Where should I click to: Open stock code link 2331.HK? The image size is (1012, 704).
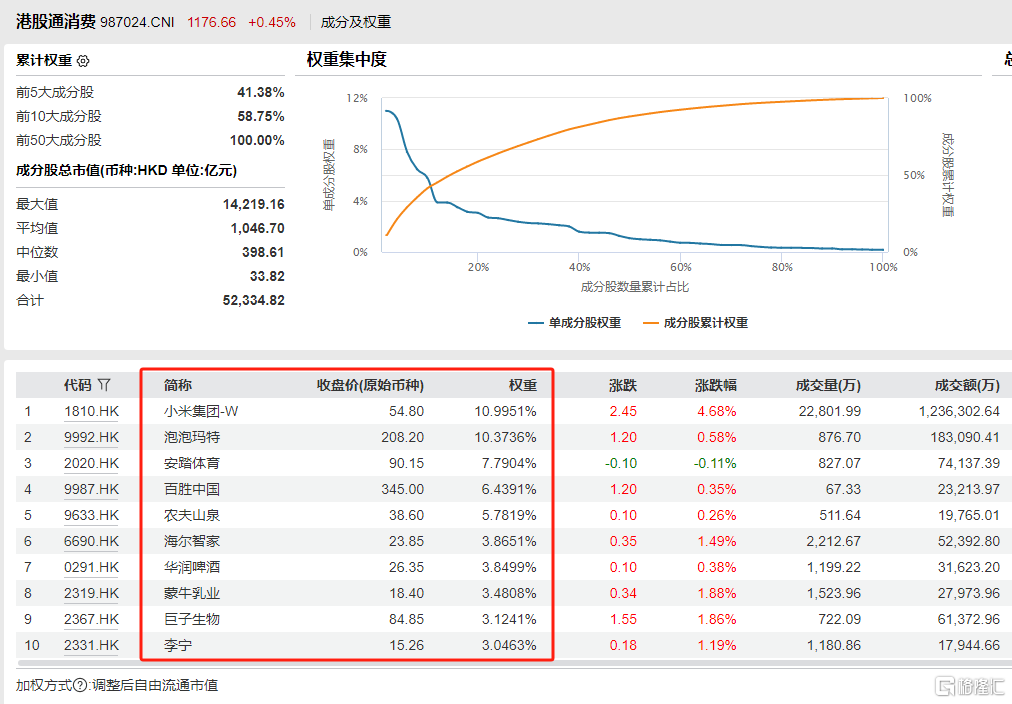click(91, 645)
